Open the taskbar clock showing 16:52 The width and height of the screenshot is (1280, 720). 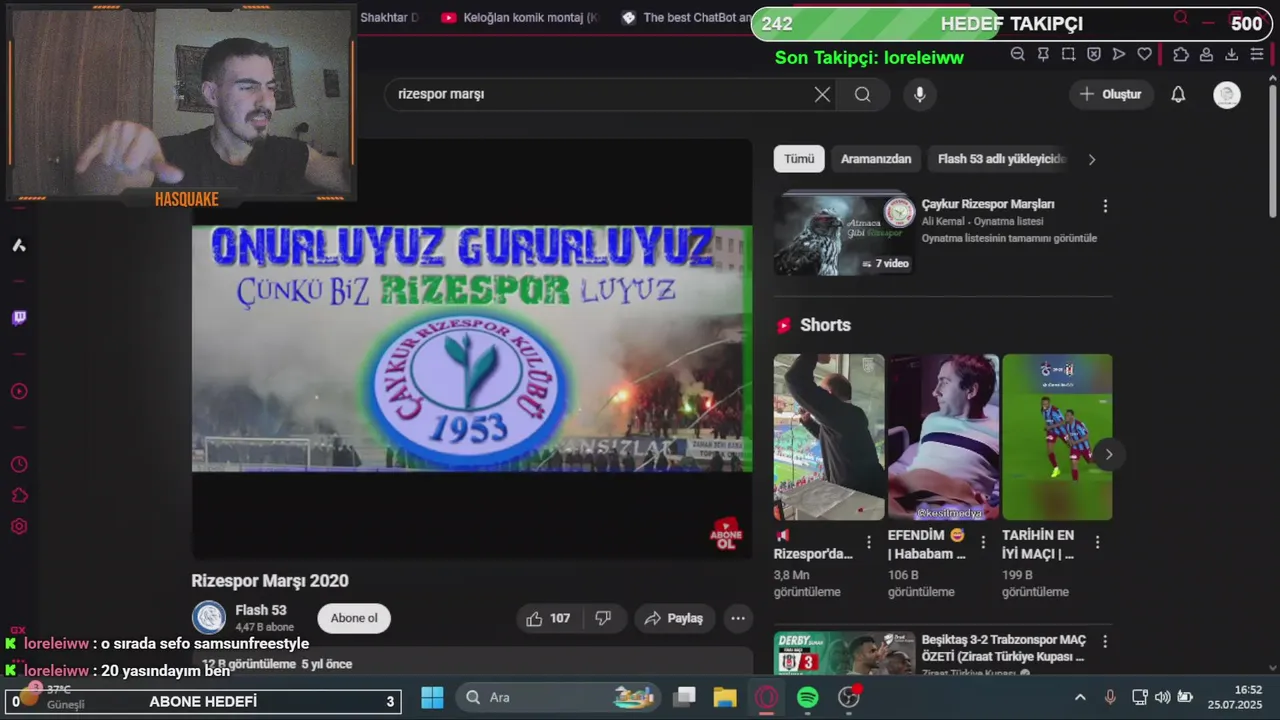click(x=1235, y=697)
